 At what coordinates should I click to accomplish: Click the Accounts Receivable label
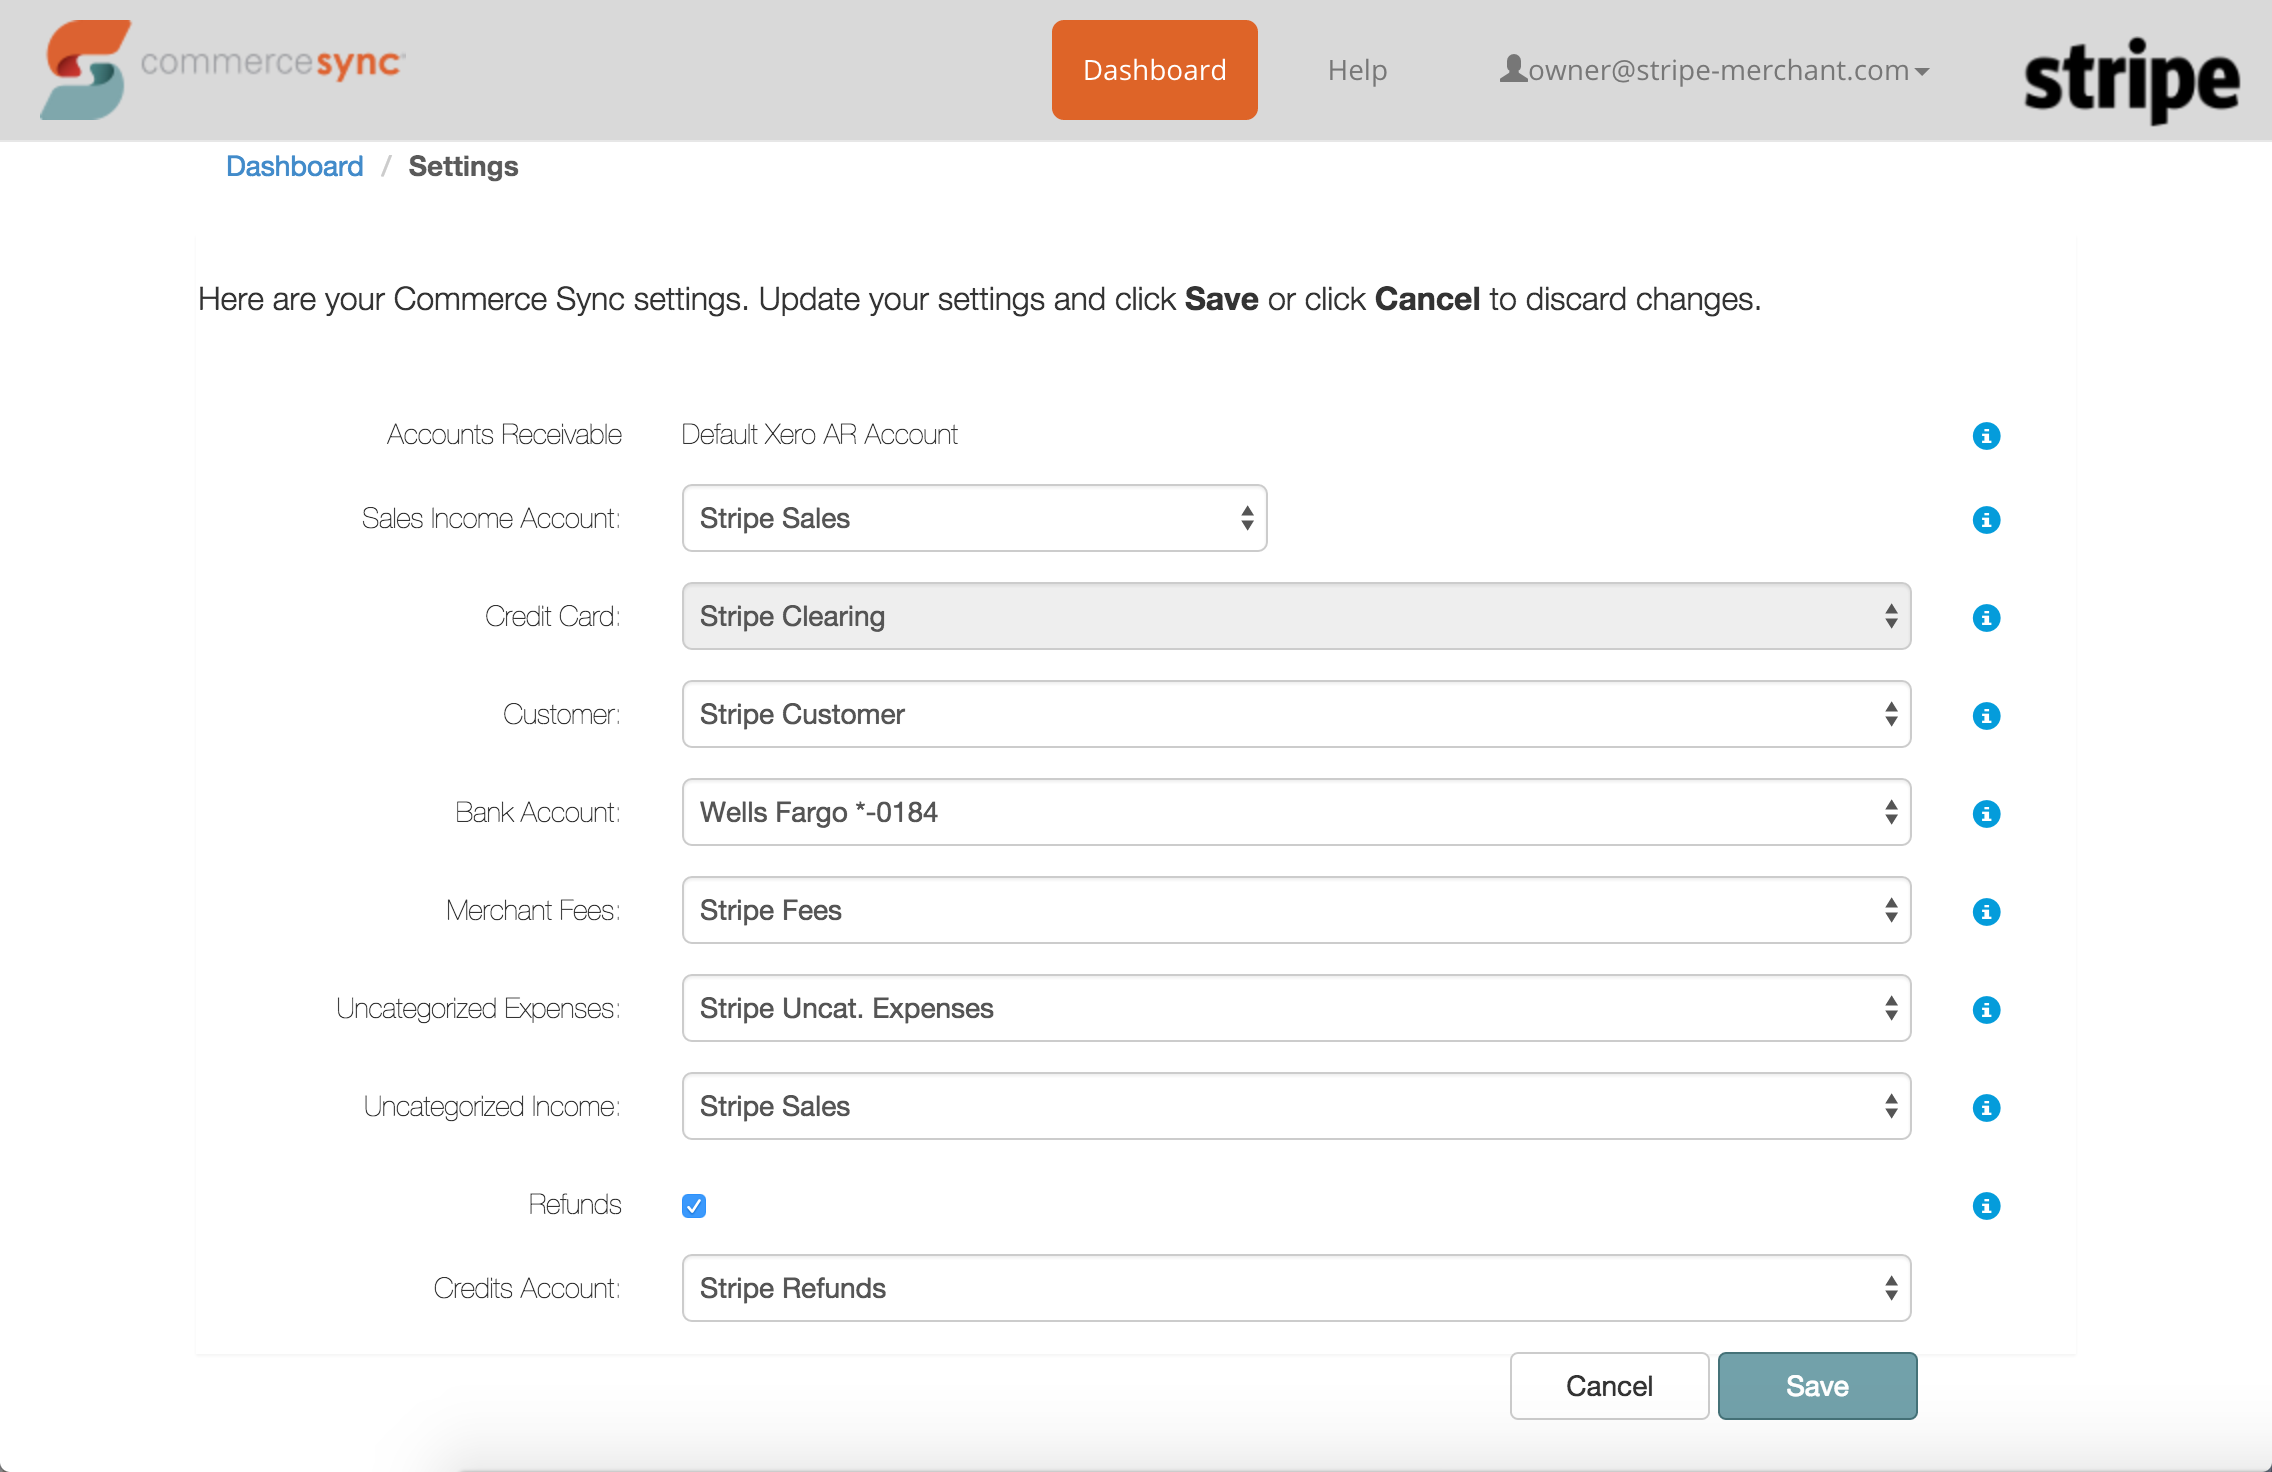[504, 434]
